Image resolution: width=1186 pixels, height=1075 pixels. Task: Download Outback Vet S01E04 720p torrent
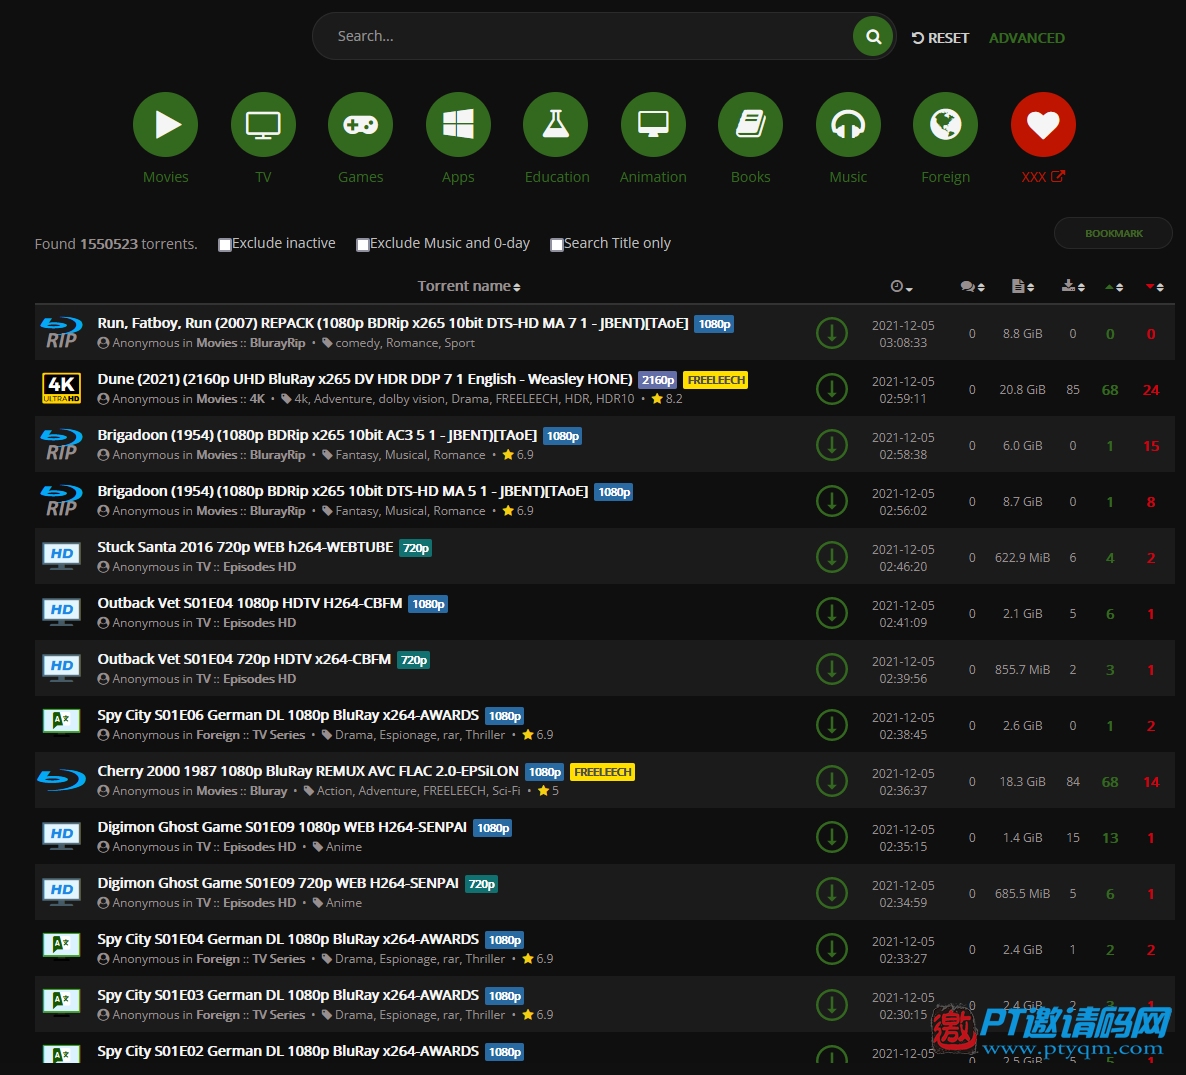point(832,669)
